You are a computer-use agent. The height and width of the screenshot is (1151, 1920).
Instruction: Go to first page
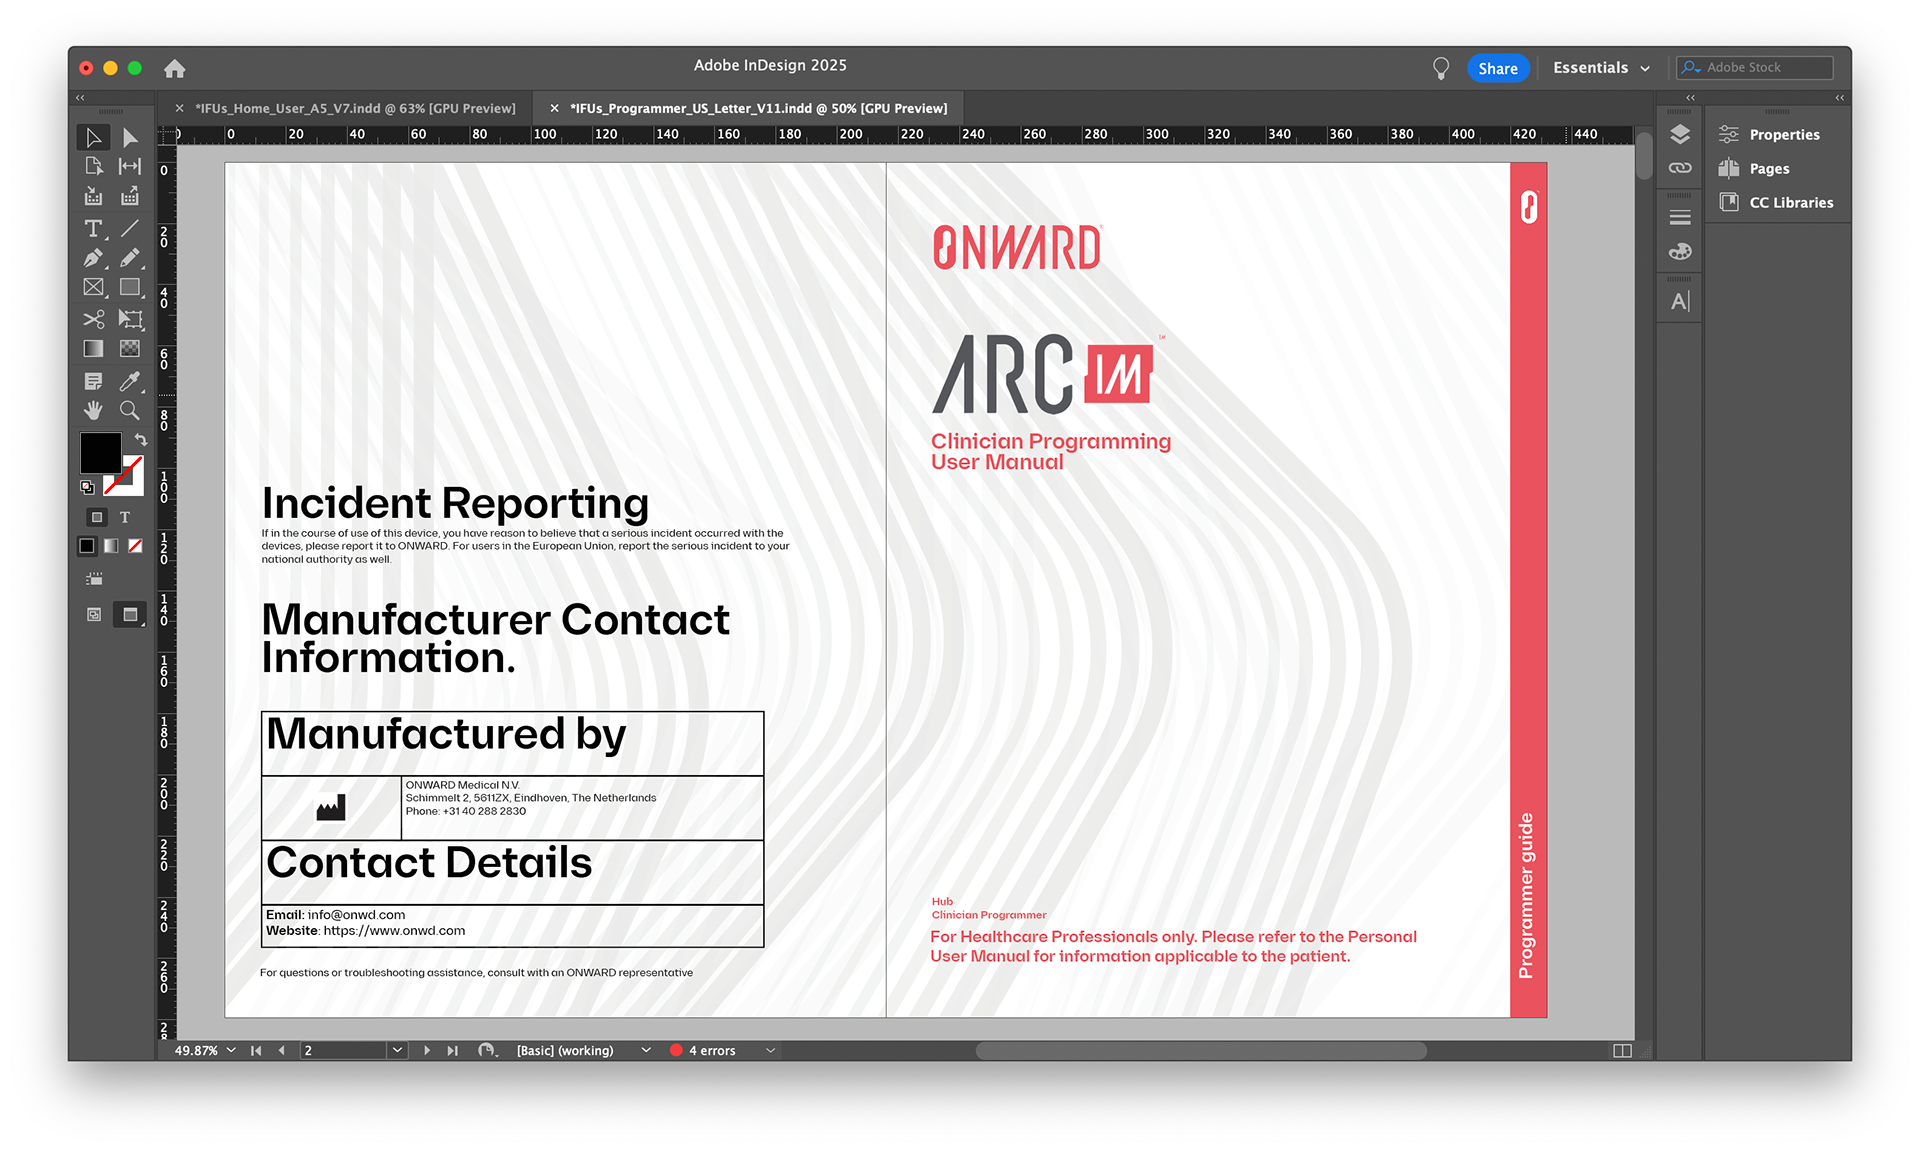pos(256,1050)
